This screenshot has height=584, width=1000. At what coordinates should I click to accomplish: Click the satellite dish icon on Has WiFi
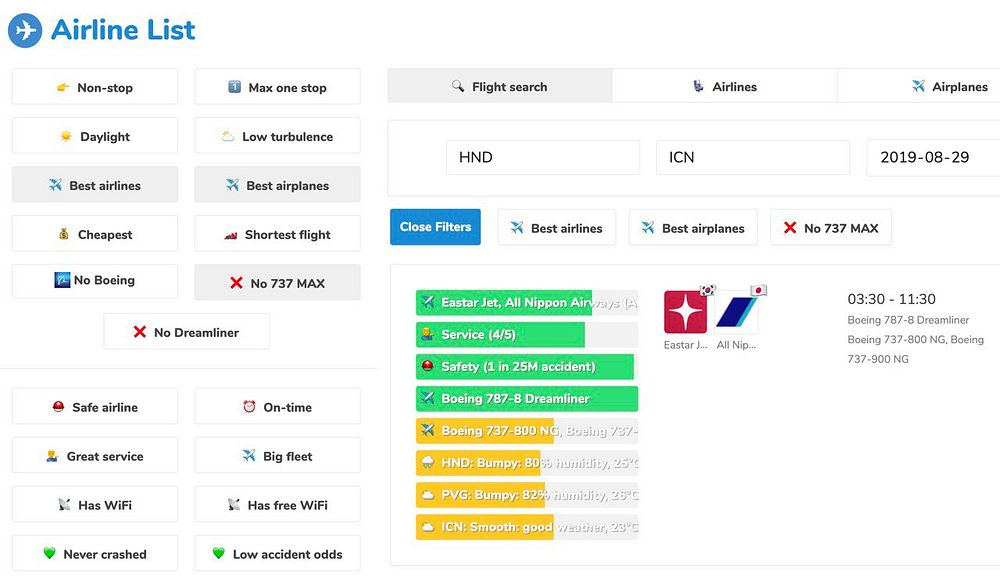[x=64, y=504]
